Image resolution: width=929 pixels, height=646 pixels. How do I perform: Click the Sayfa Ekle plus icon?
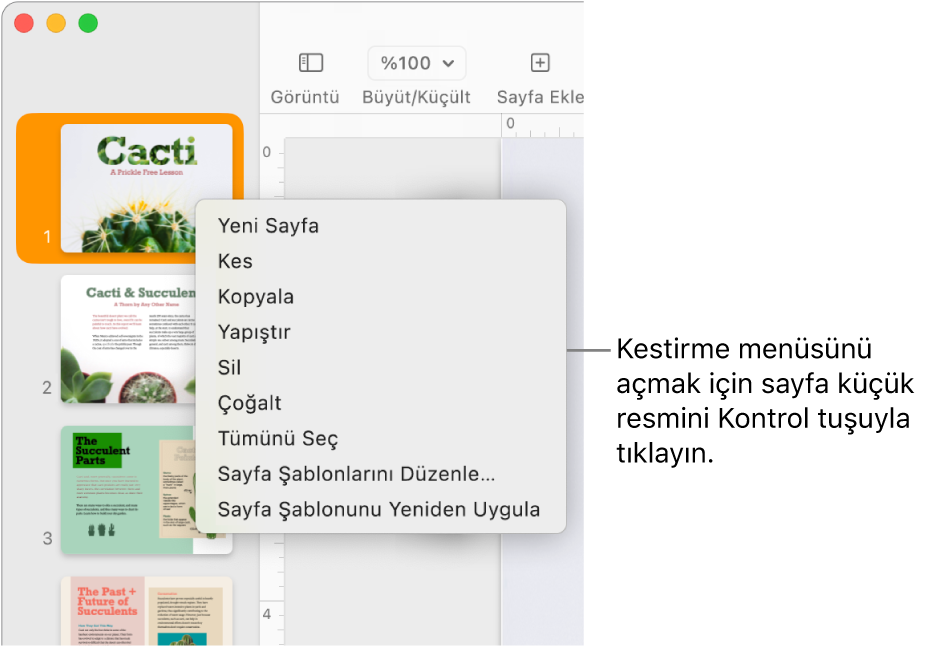(x=540, y=62)
